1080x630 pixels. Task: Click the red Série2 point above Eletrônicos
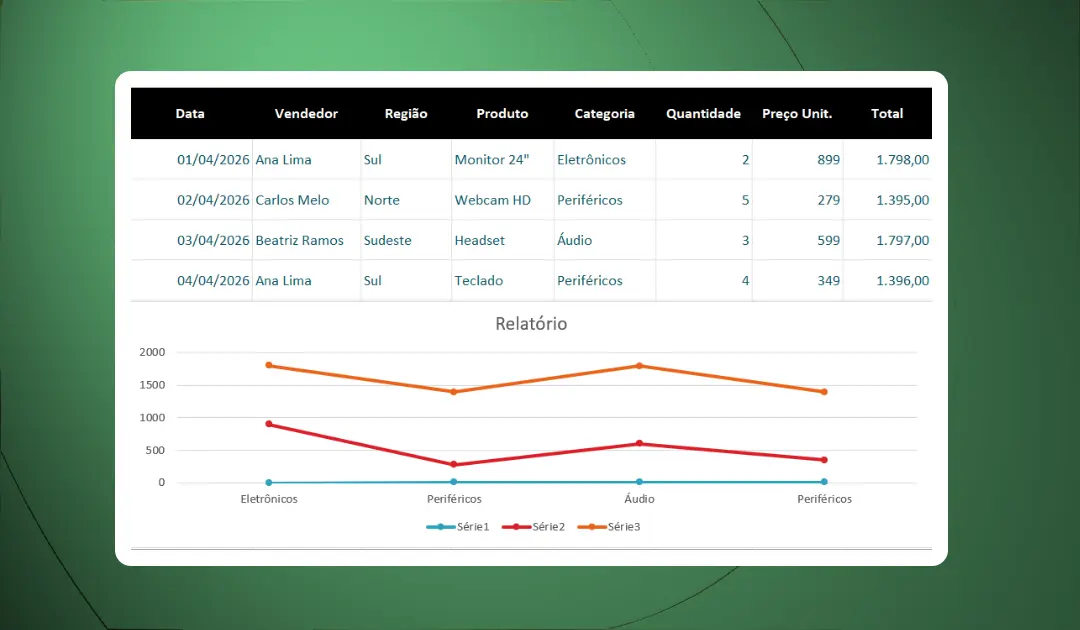click(269, 424)
